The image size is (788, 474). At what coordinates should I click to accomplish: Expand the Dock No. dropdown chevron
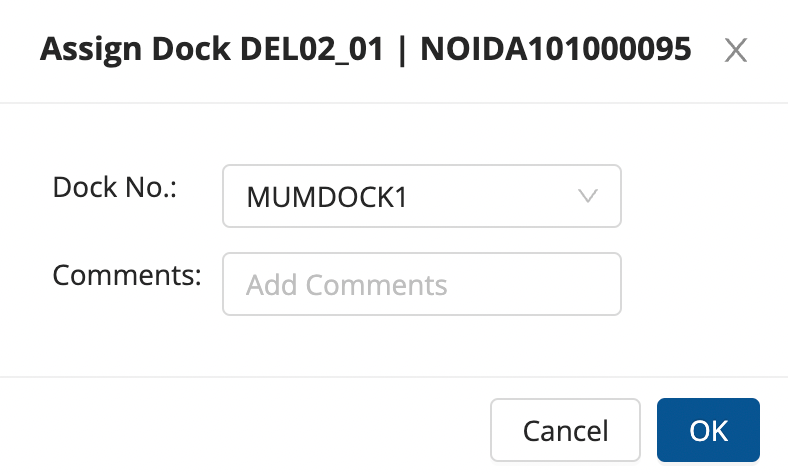click(x=588, y=196)
